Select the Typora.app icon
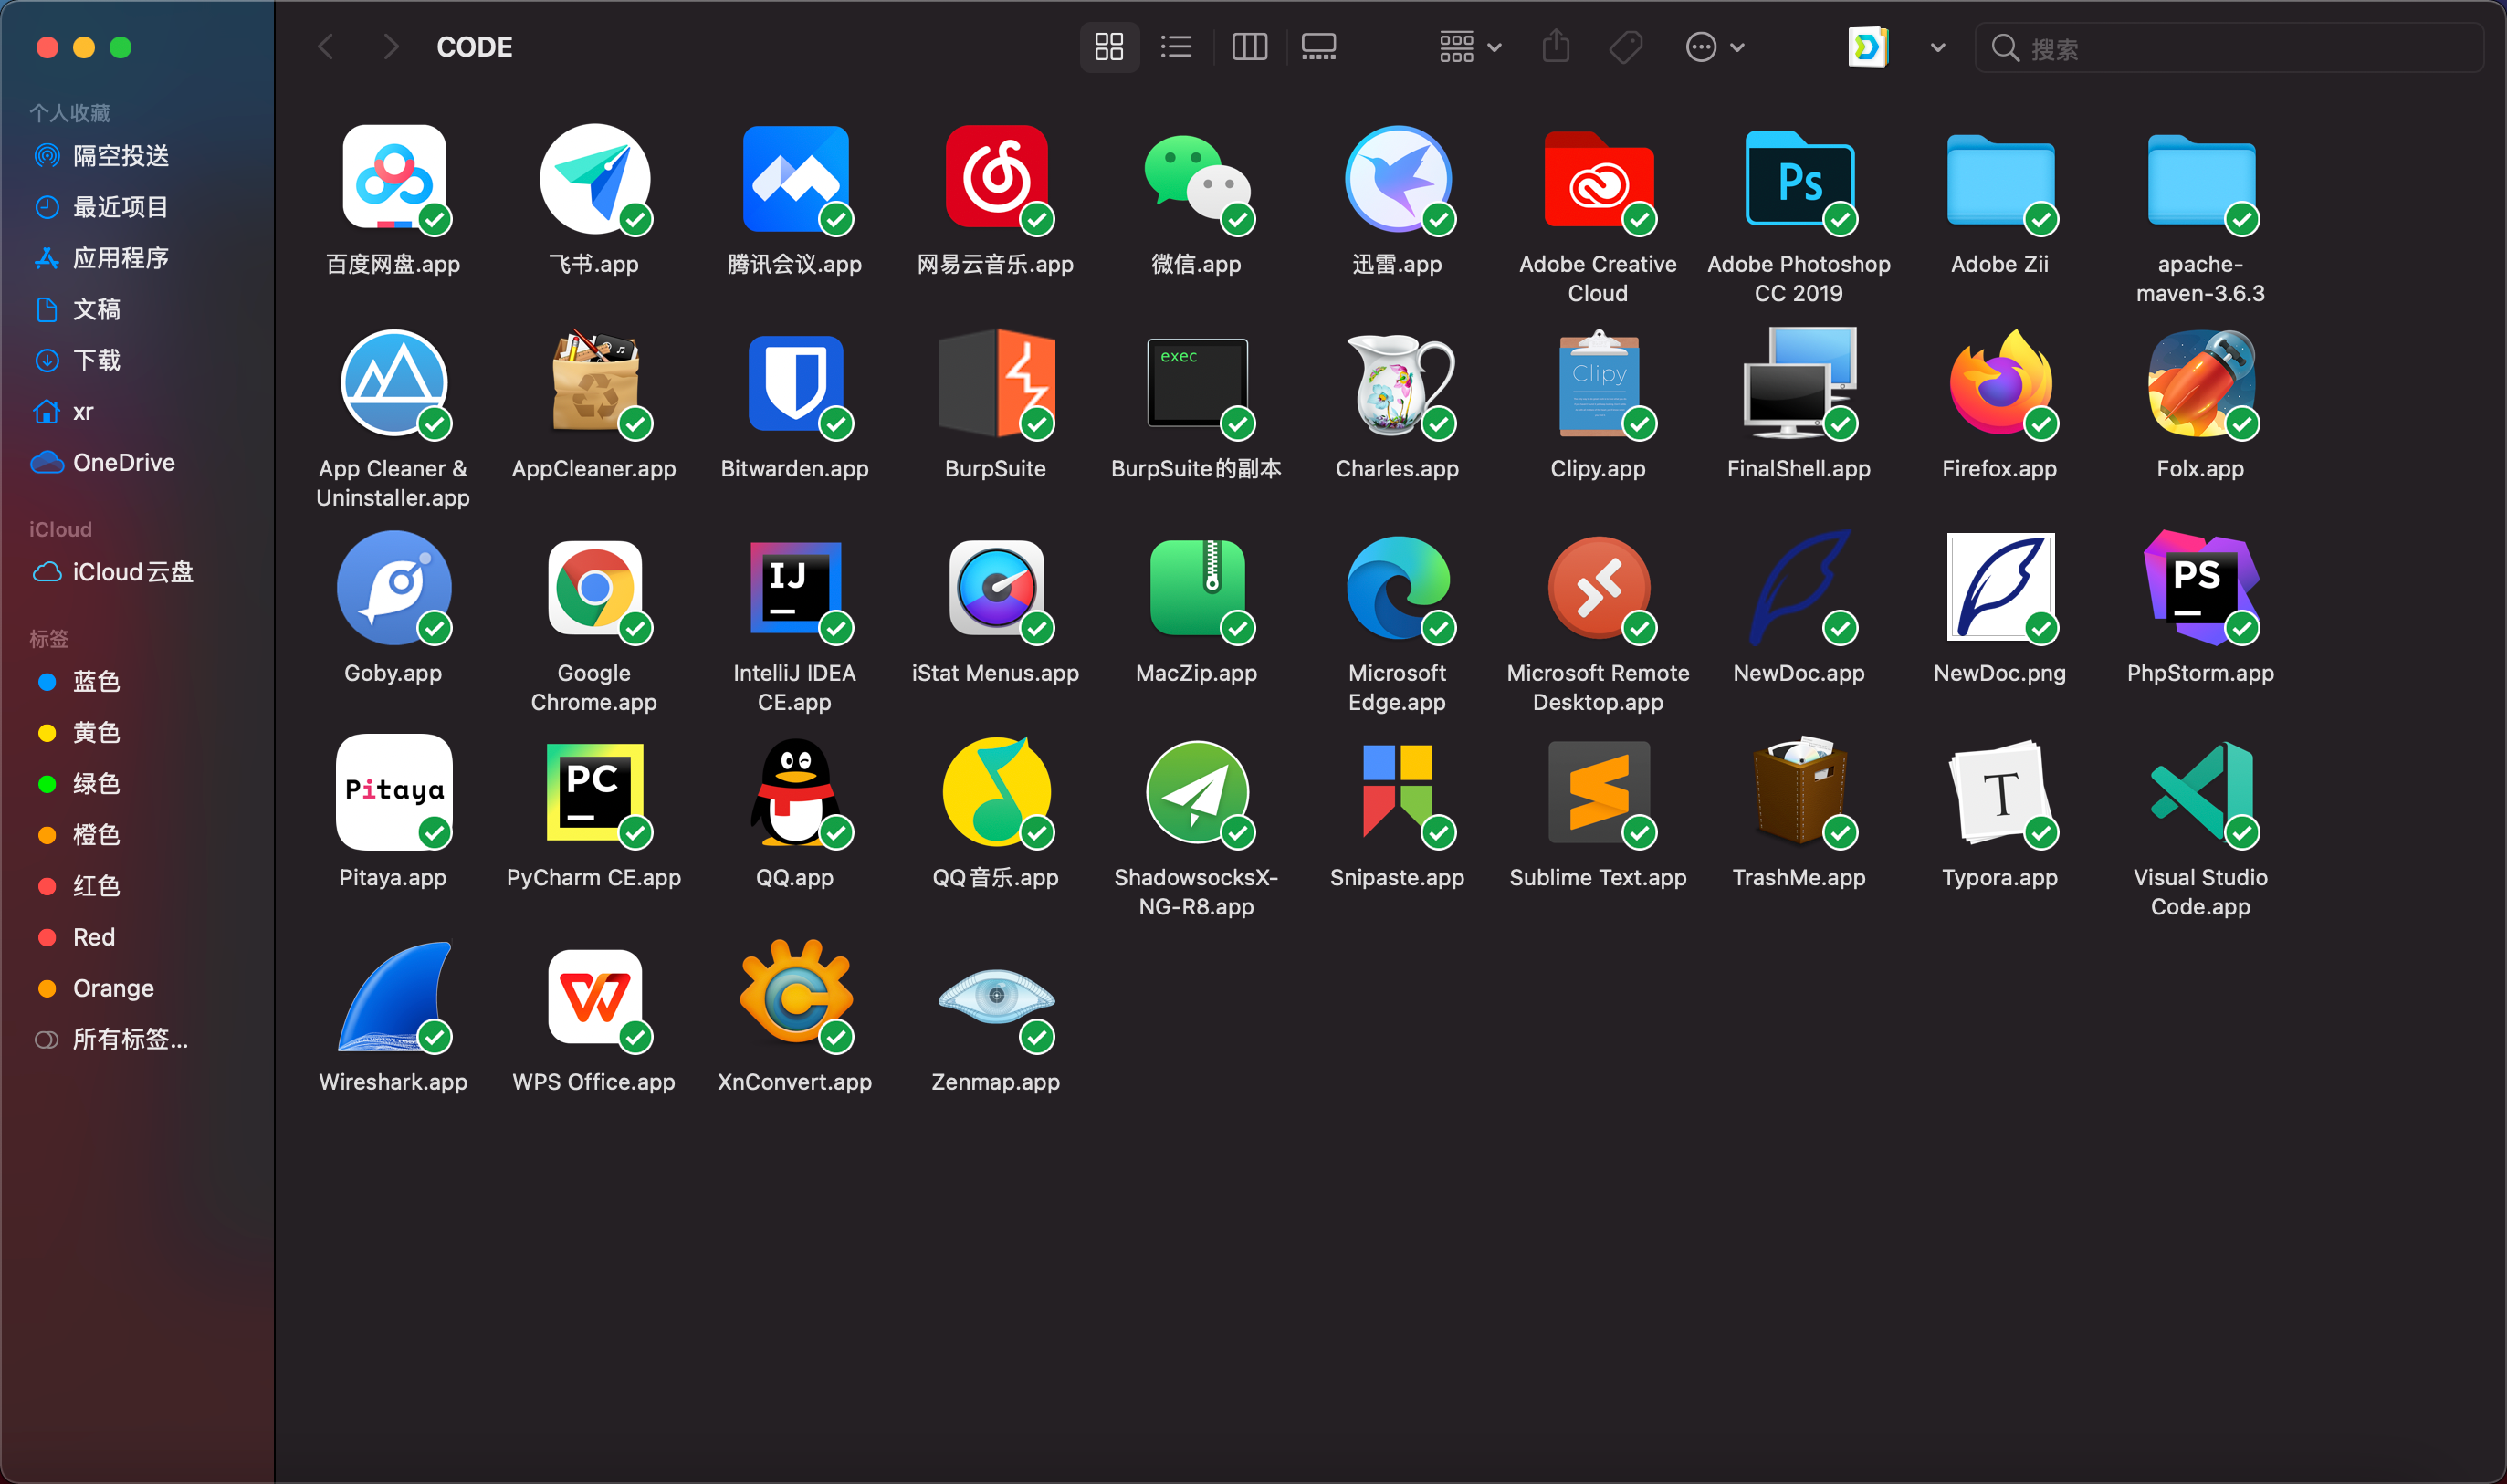Image resolution: width=2507 pixels, height=1484 pixels. point(2000,793)
